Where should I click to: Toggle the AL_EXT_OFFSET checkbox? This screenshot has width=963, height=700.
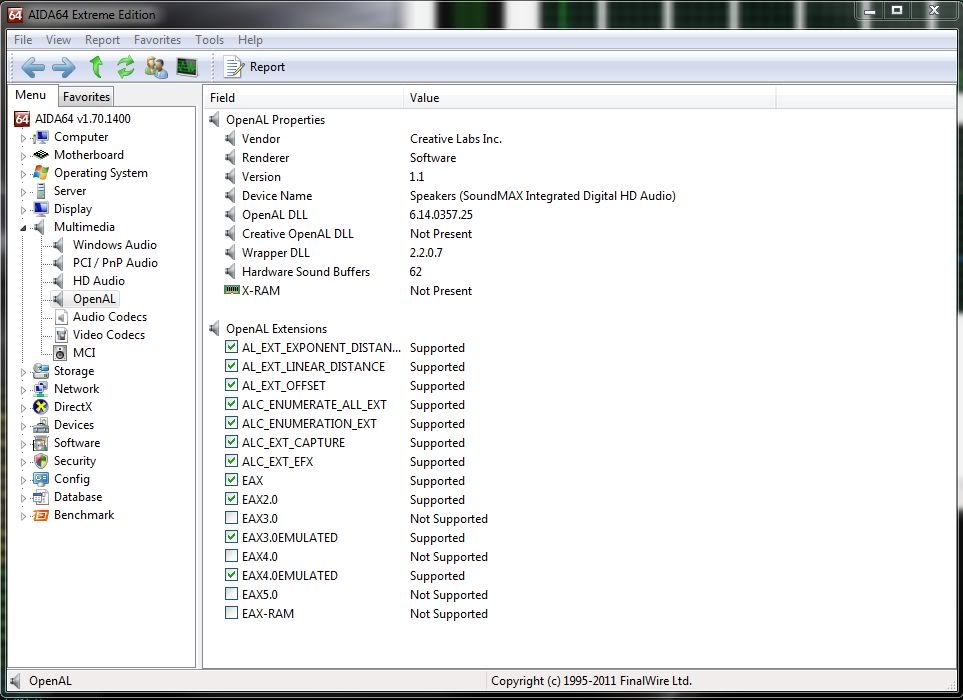(x=231, y=385)
